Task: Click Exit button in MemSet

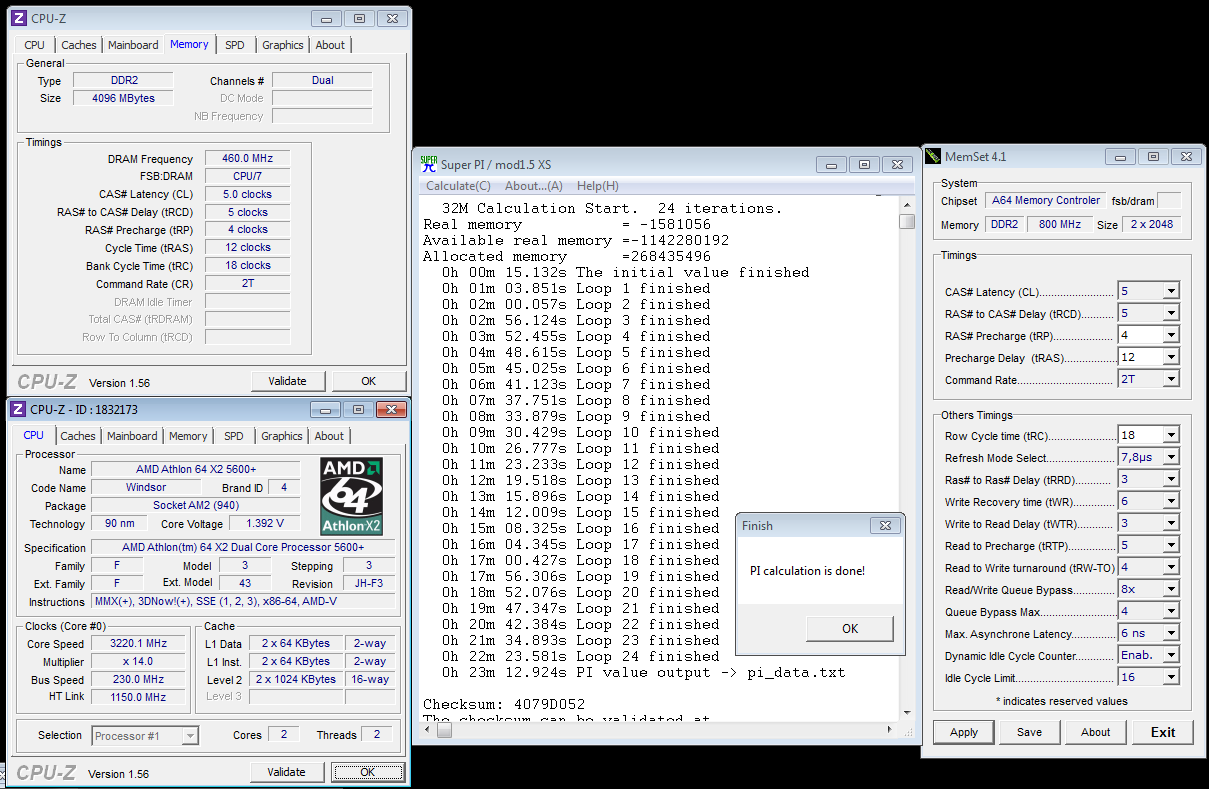Action: coord(1163,732)
